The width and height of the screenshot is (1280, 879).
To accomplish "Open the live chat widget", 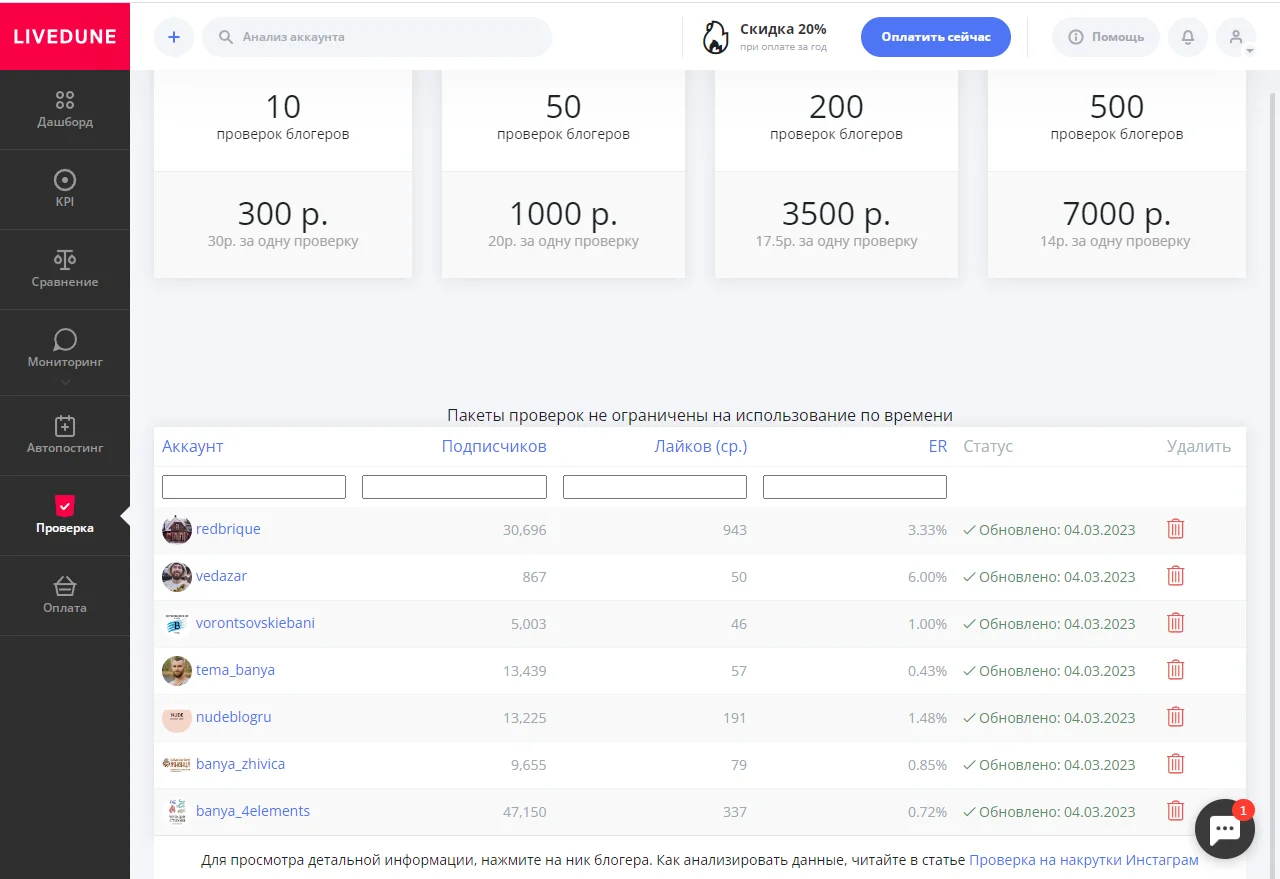I will tap(1225, 829).
